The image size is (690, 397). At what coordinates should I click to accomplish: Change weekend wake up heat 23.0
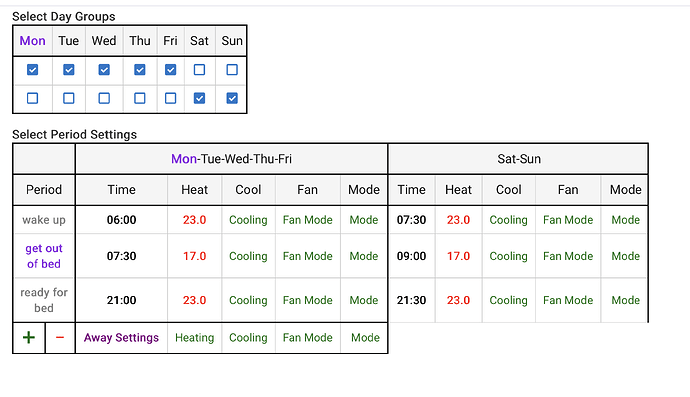[459, 220]
